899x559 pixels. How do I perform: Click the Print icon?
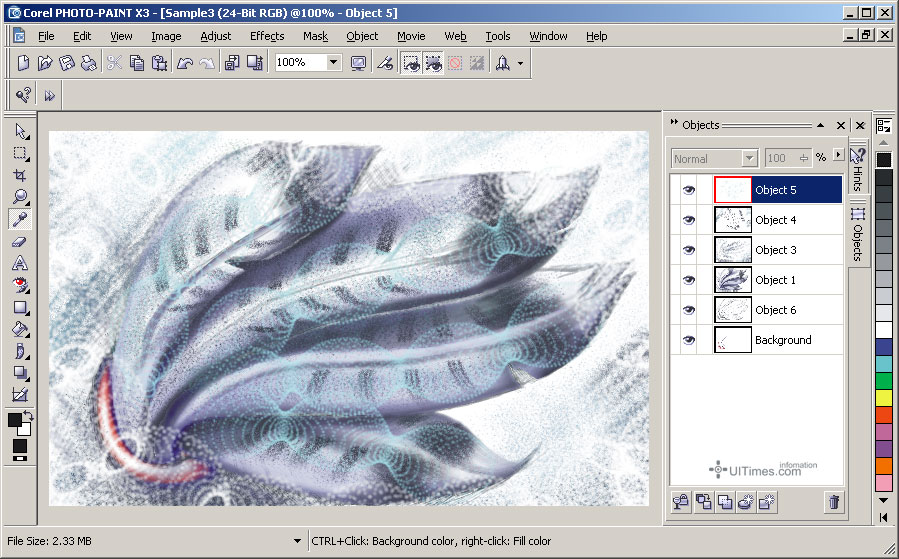pyautogui.click(x=88, y=62)
